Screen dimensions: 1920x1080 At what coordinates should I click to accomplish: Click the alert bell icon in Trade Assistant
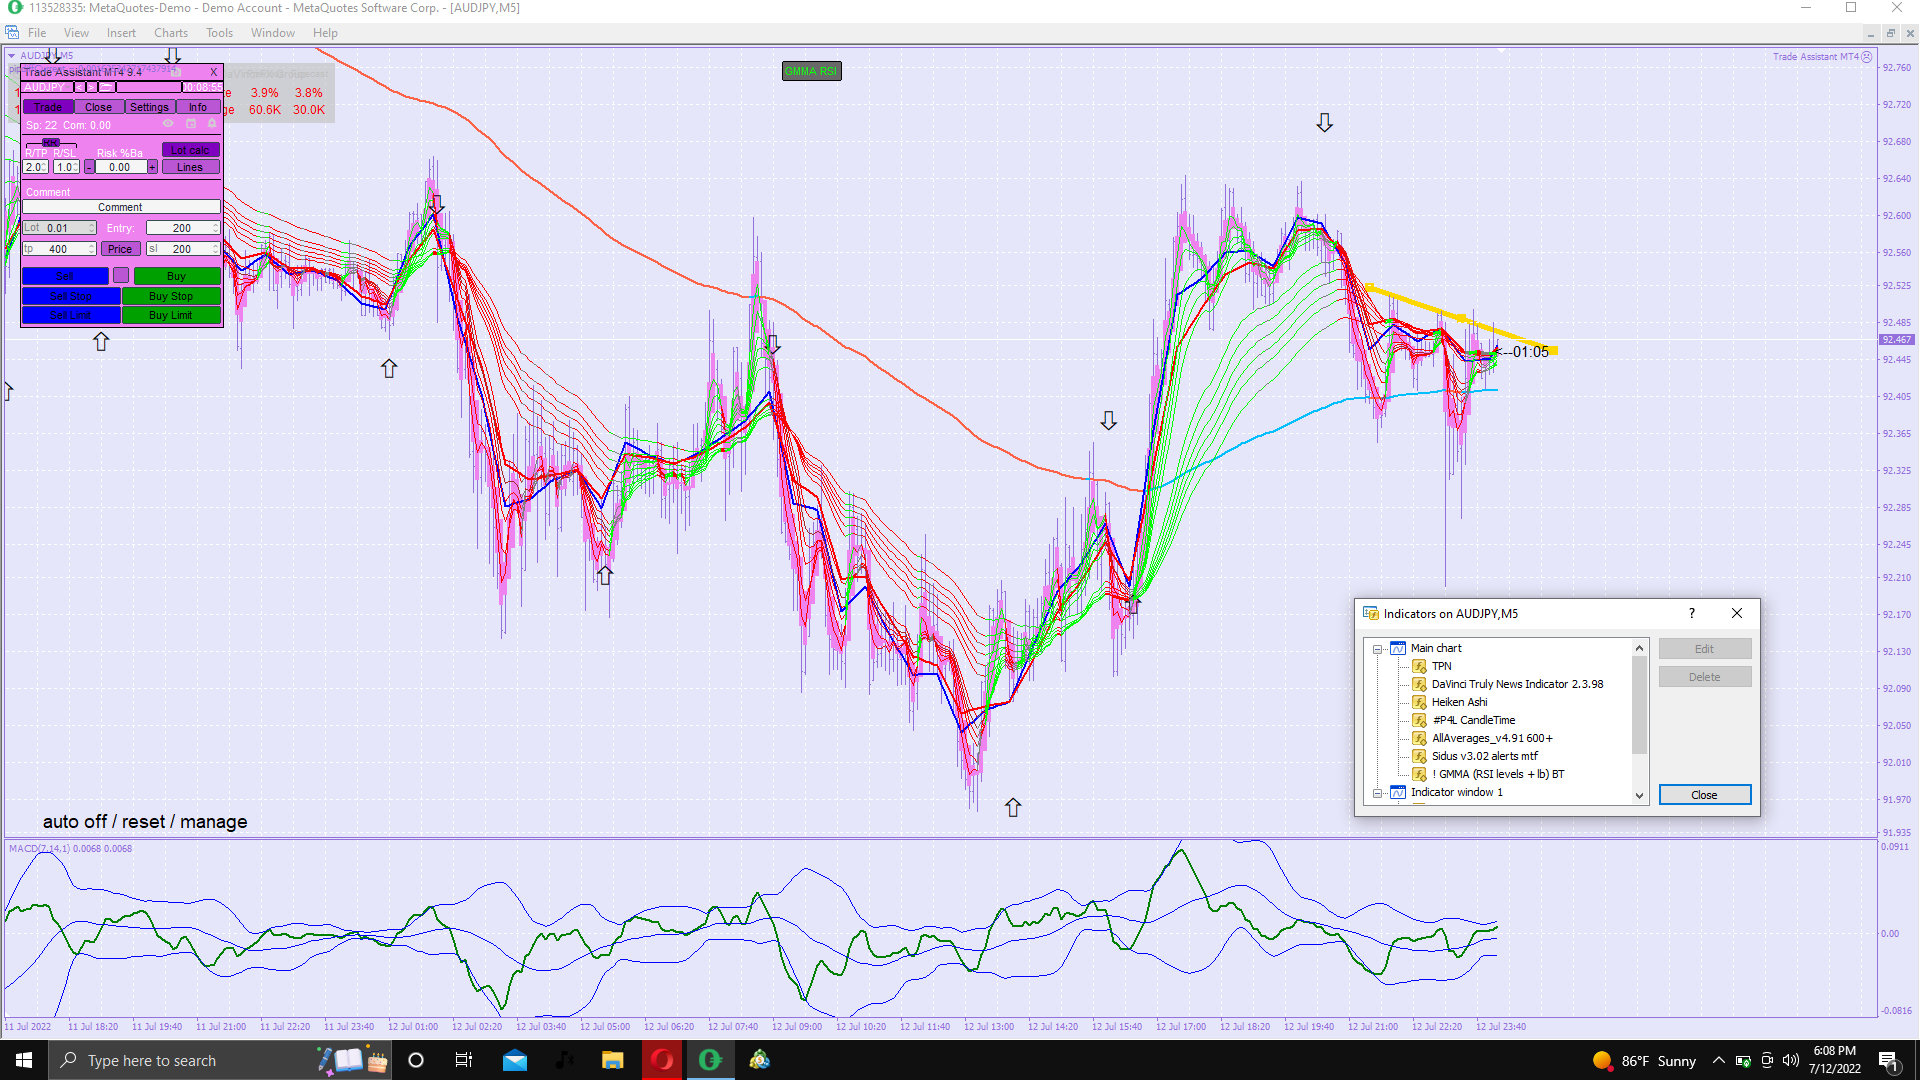(212, 123)
